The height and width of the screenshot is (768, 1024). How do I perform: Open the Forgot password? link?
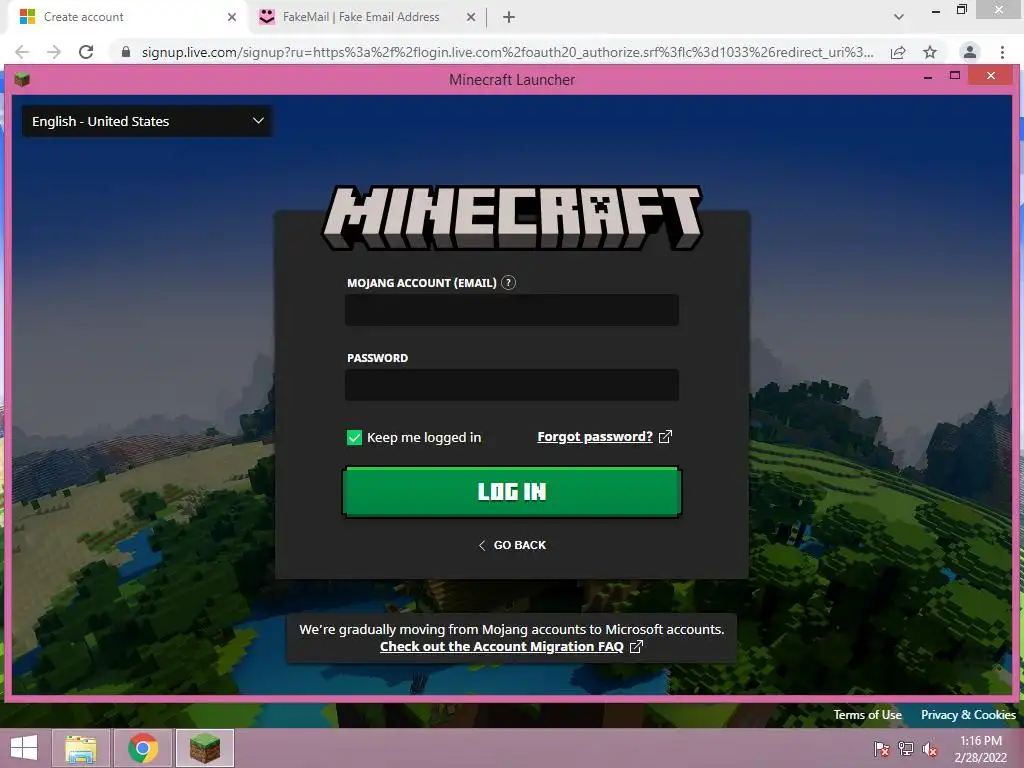click(595, 436)
